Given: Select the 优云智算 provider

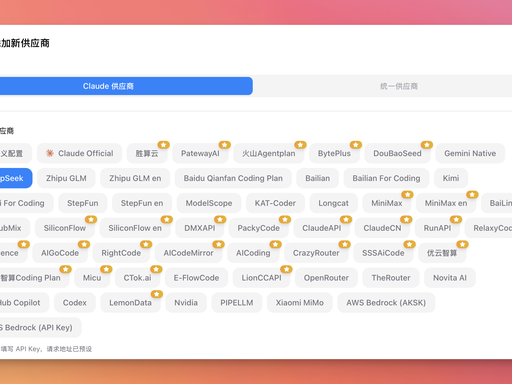Looking at the screenshot, I should coord(442,253).
